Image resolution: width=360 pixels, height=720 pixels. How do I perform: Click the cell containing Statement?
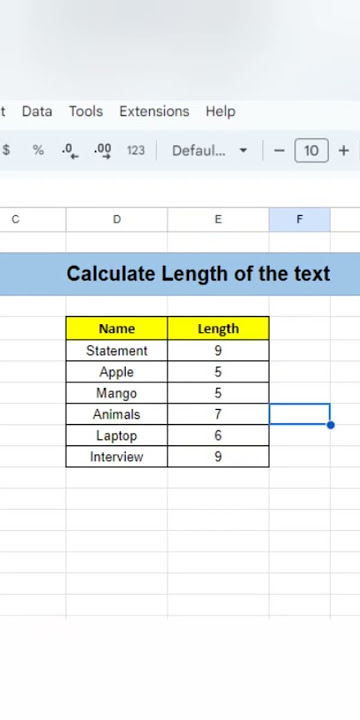point(117,351)
